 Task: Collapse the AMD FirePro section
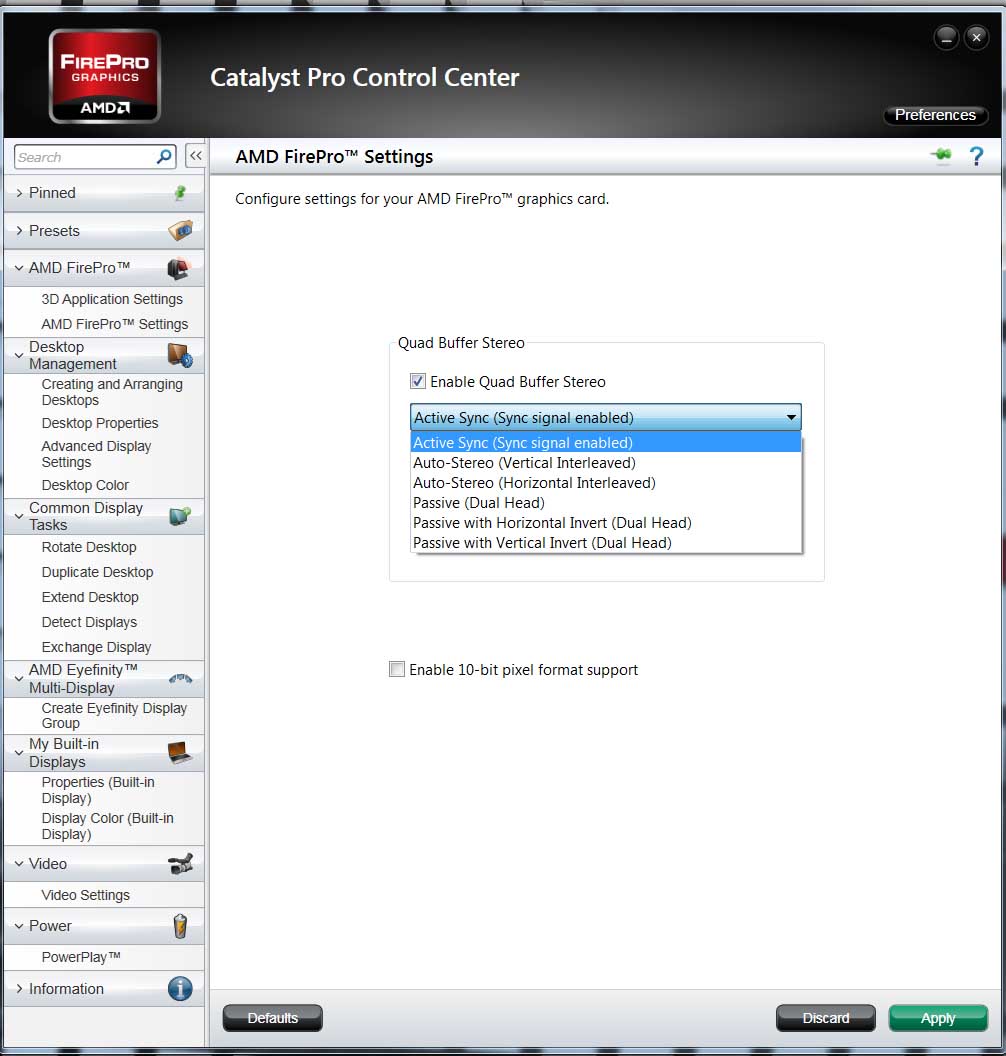coord(19,268)
